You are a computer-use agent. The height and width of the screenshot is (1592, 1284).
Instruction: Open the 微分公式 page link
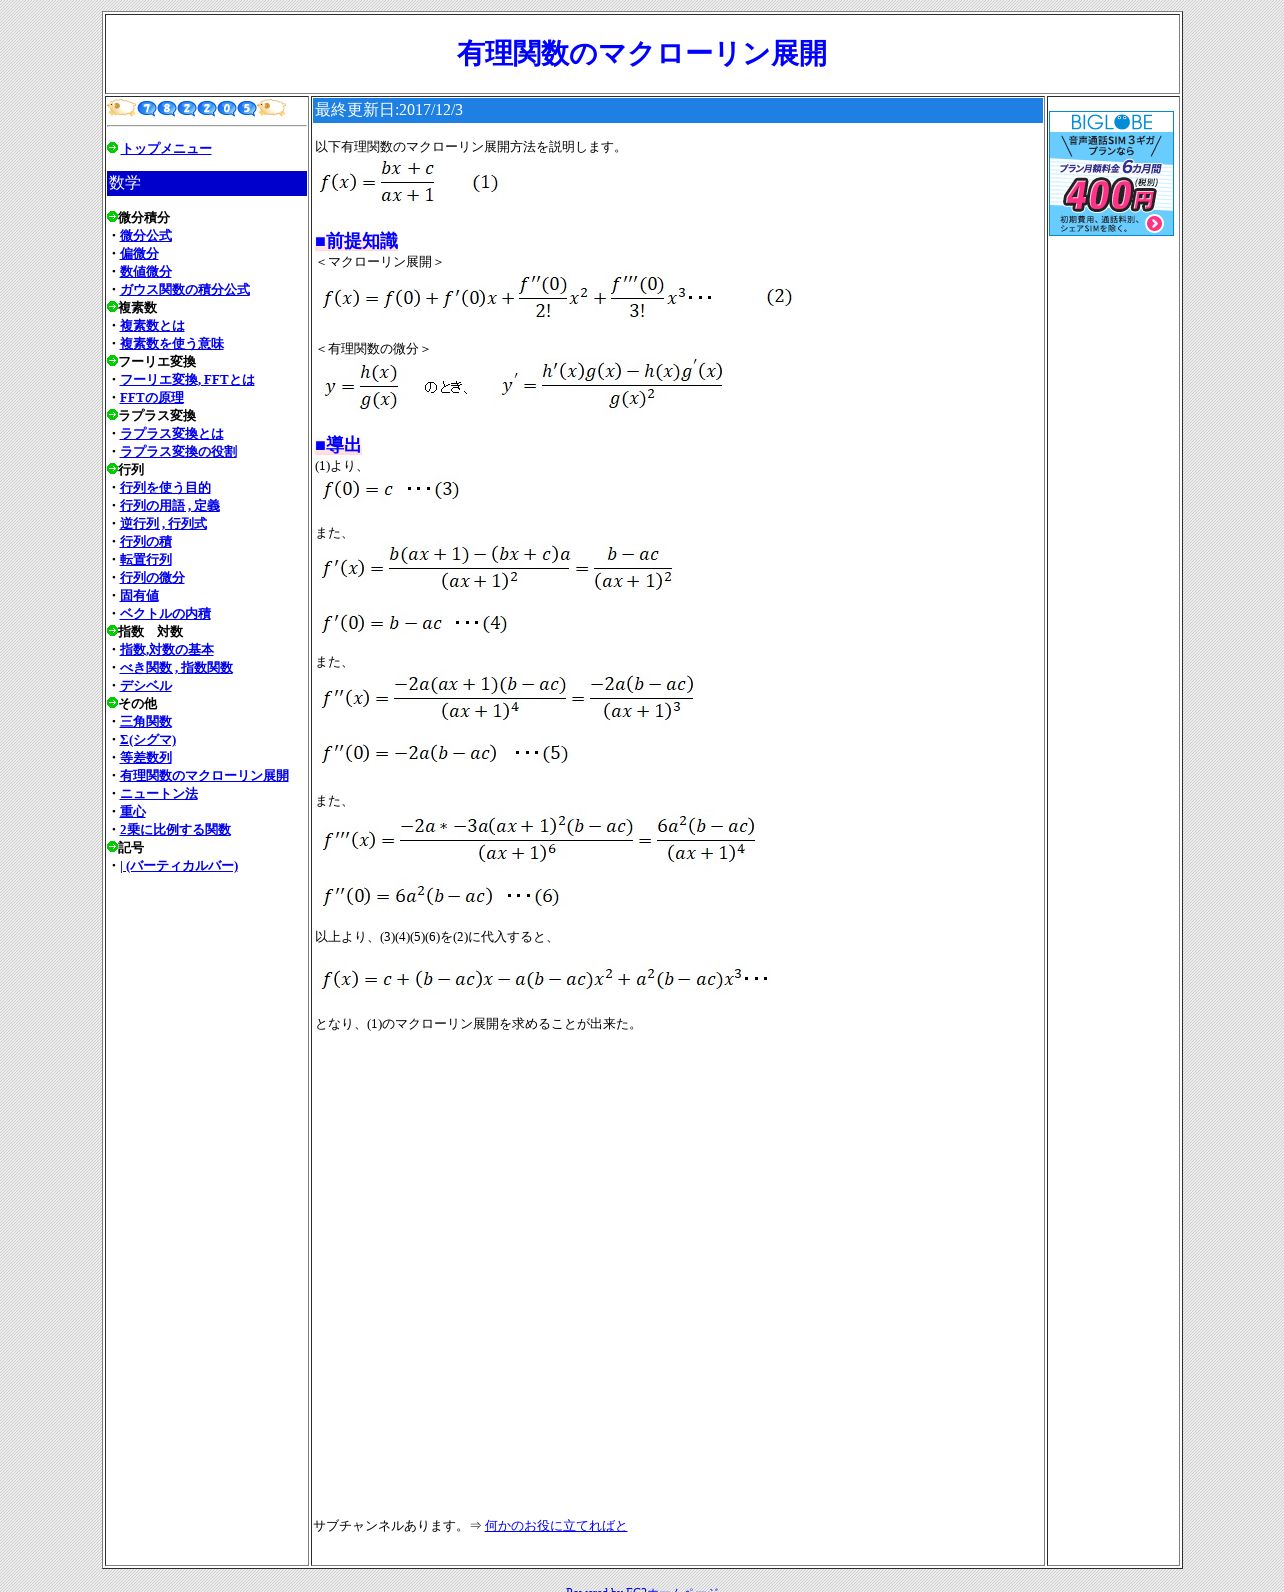[x=146, y=235]
